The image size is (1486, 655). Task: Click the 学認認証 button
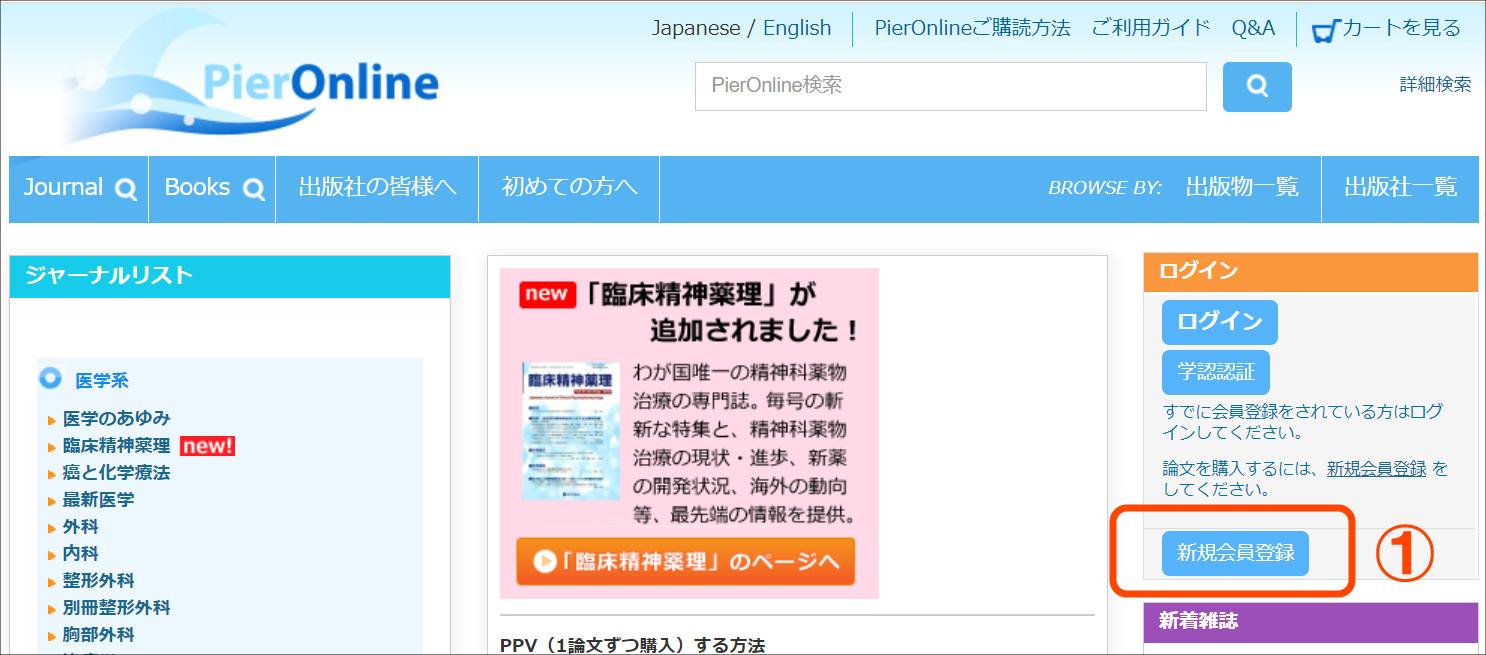1215,372
